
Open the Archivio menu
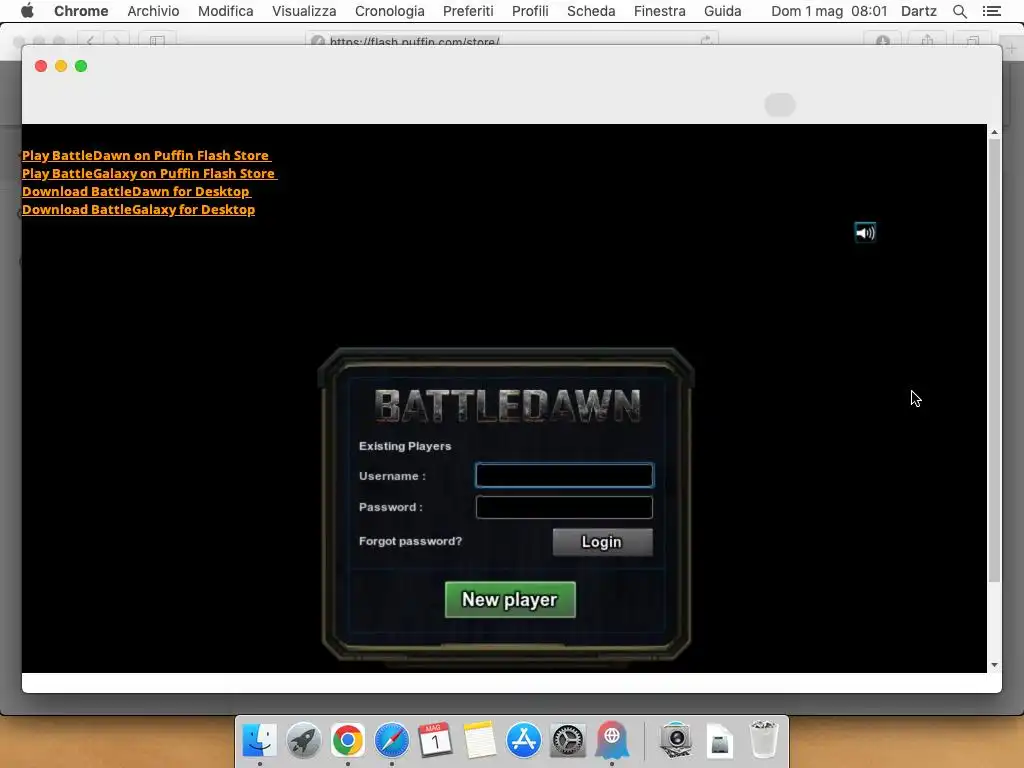153,11
